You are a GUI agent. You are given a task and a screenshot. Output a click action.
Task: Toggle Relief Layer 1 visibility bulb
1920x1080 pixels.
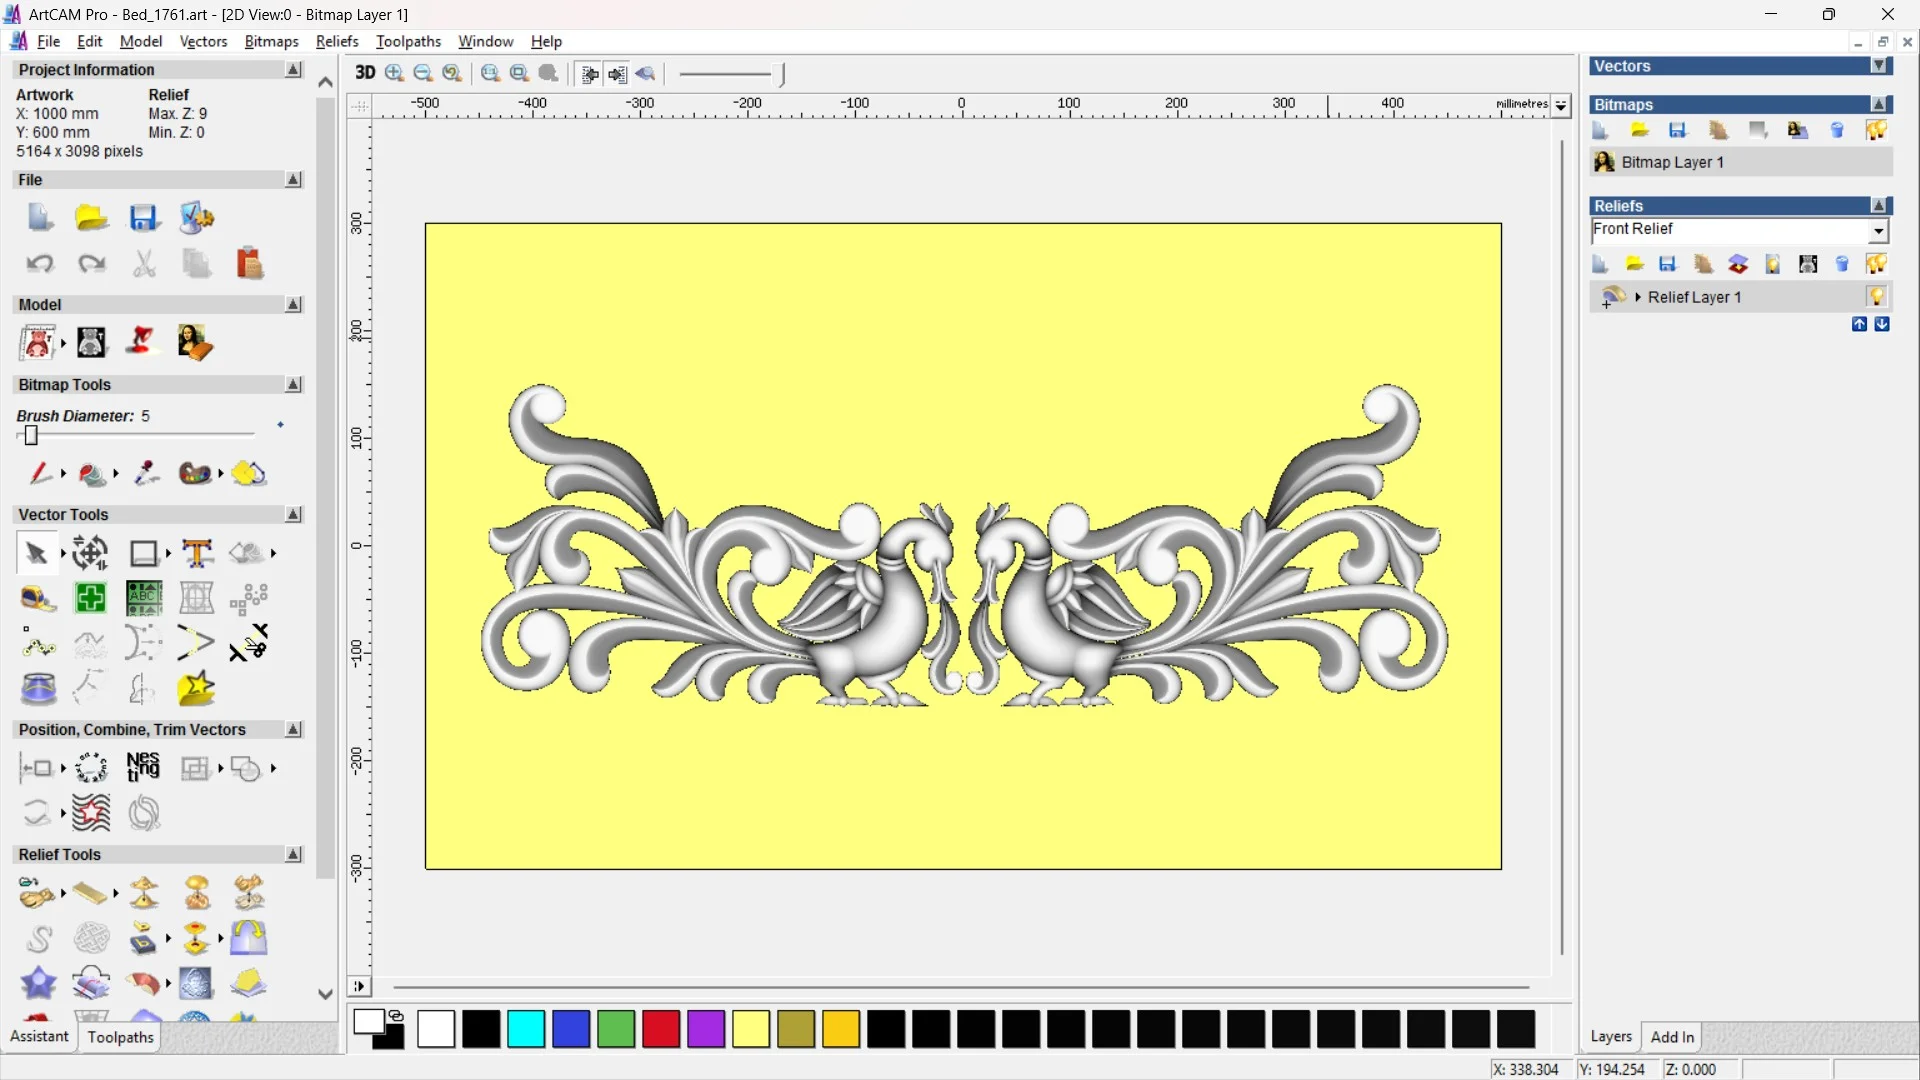(1876, 297)
